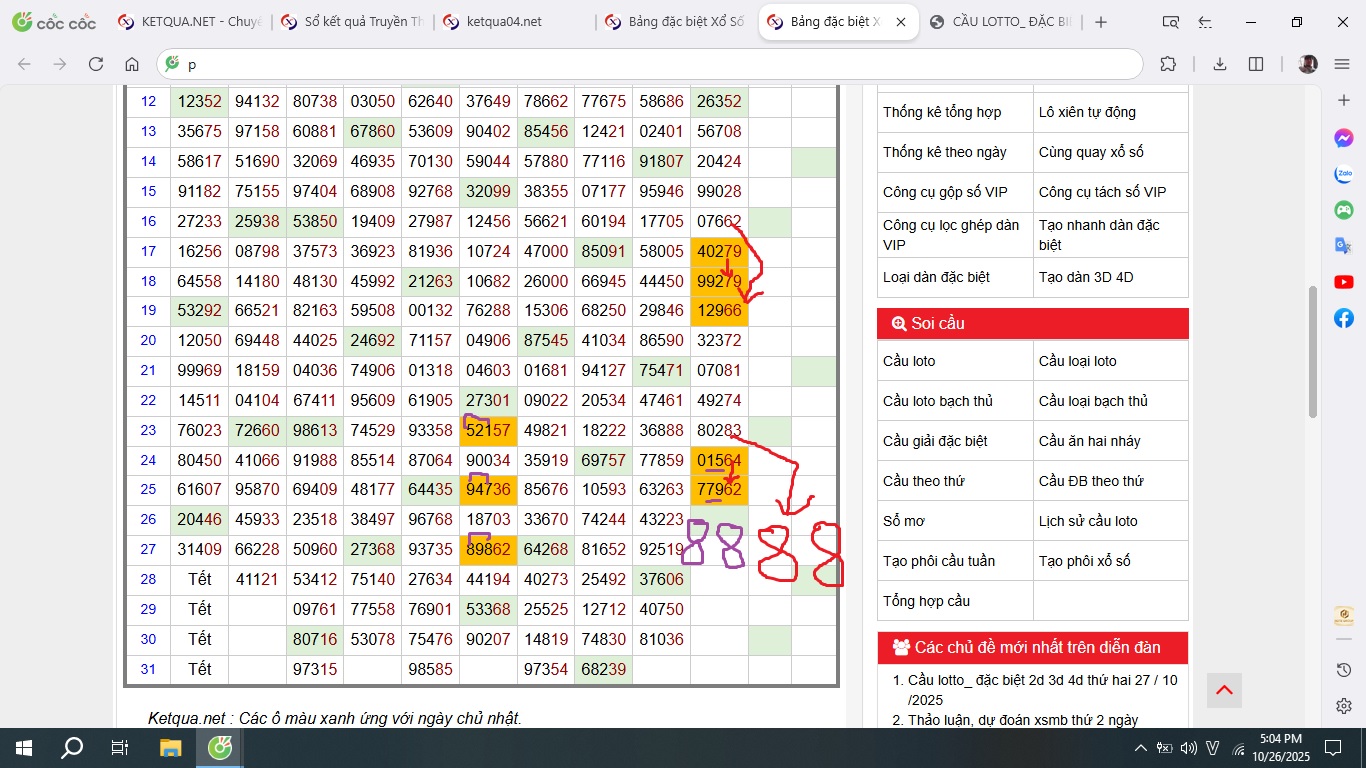Launch the green gamepad sidebar icon
This screenshot has width=1366, height=768.
(x=1343, y=210)
